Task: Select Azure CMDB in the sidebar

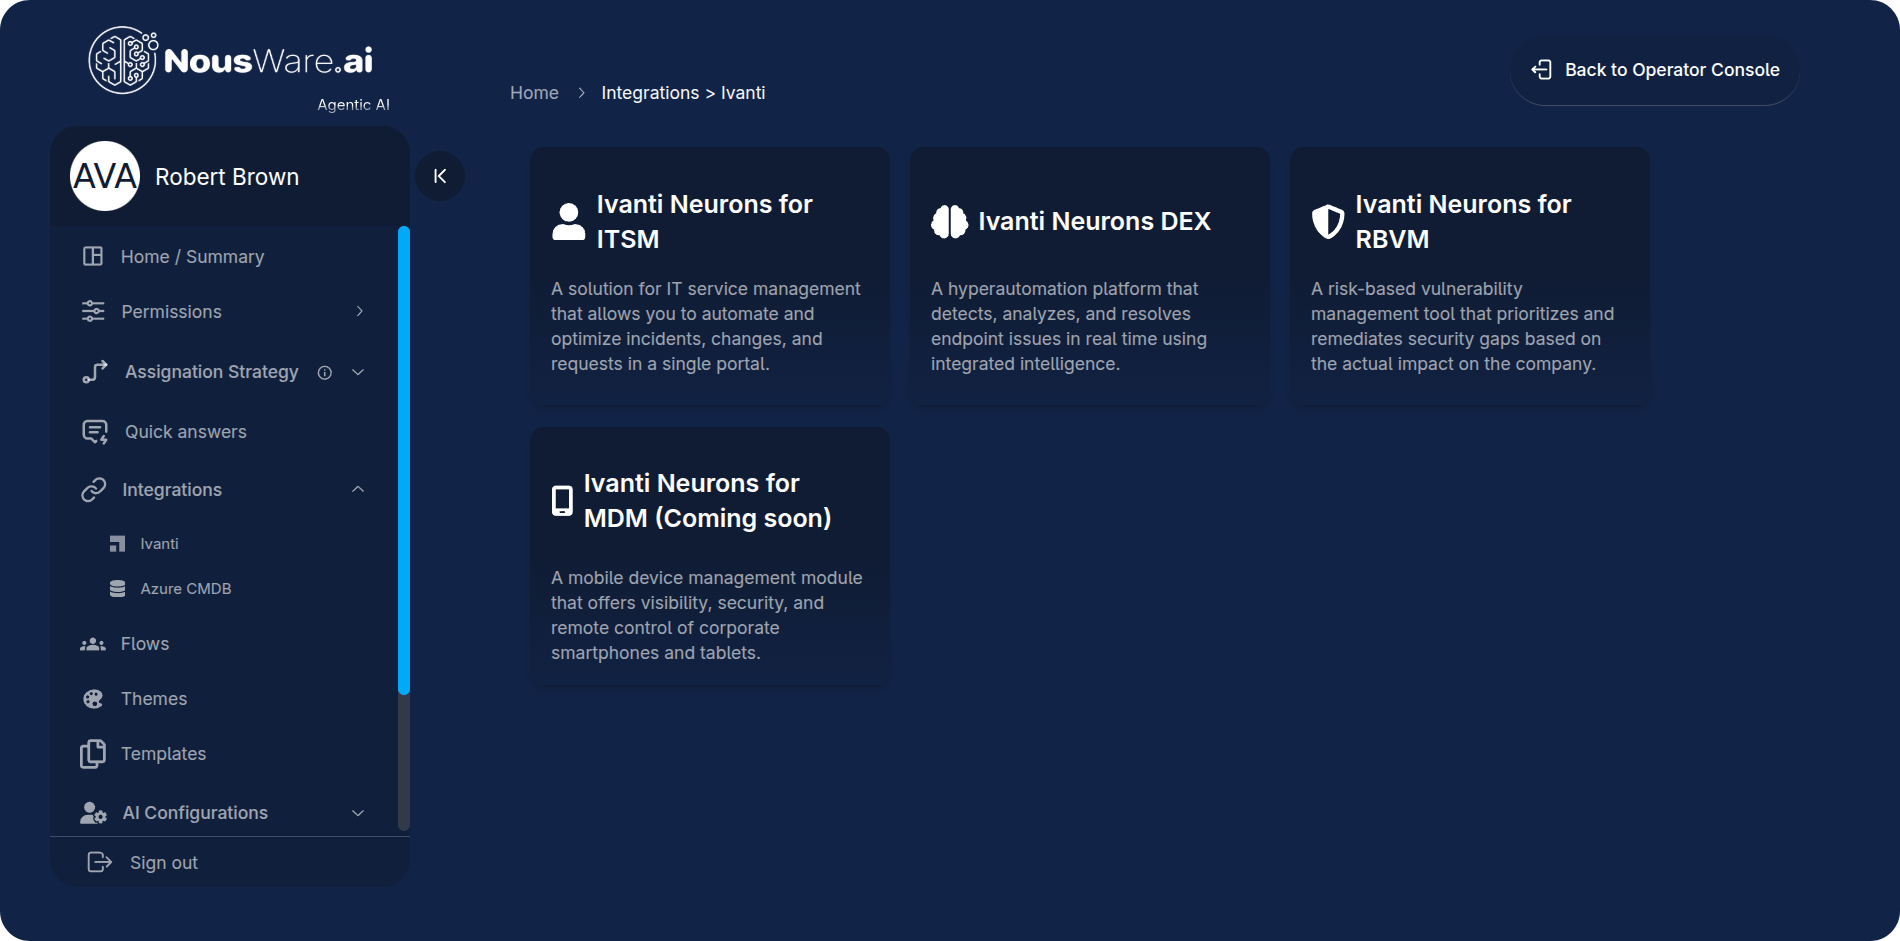Action: coord(185,589)
